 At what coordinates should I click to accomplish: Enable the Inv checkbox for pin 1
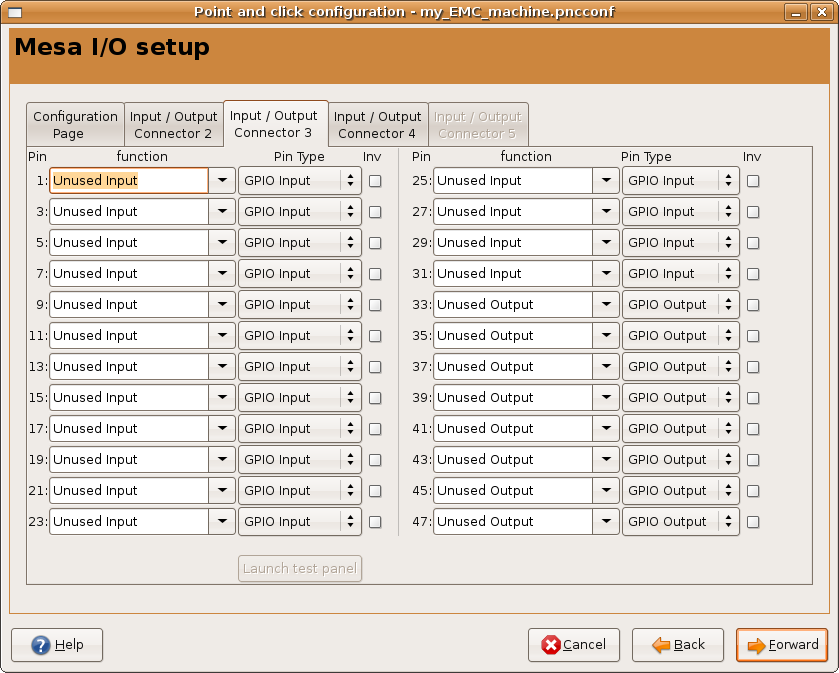coord(375,181)
